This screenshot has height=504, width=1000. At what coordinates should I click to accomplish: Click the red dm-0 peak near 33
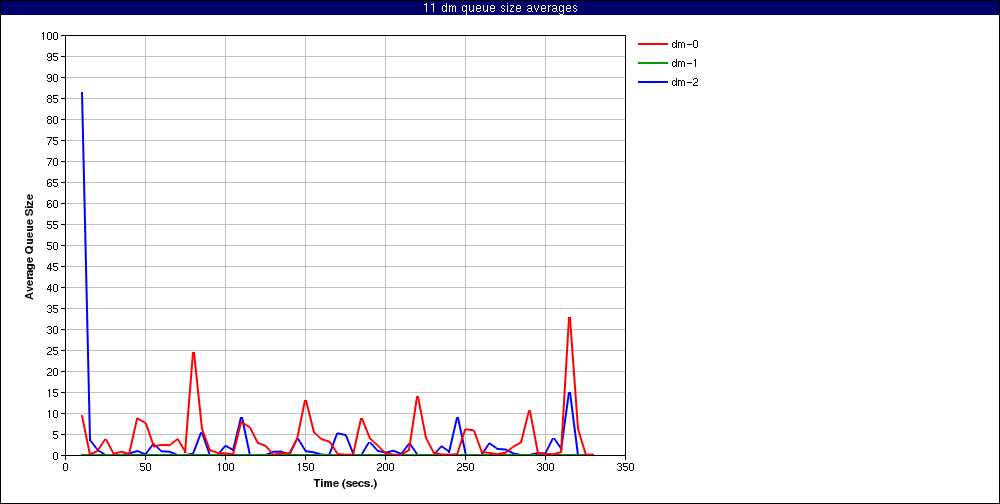click(x=569, y=318)
